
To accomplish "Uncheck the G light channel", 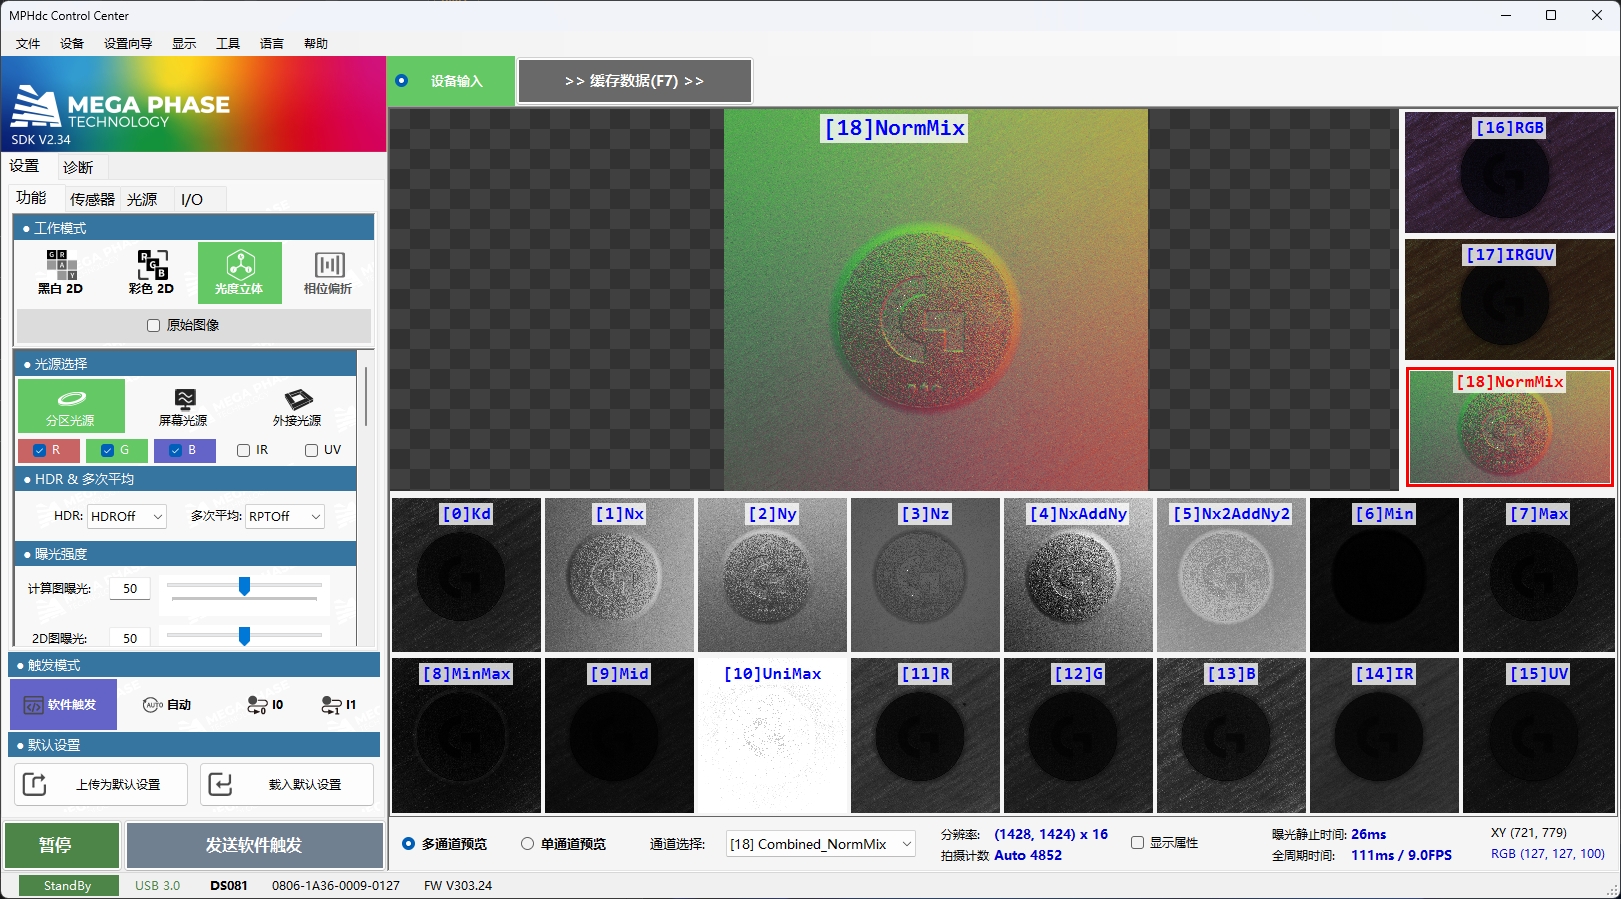I will tap(107, 450).
